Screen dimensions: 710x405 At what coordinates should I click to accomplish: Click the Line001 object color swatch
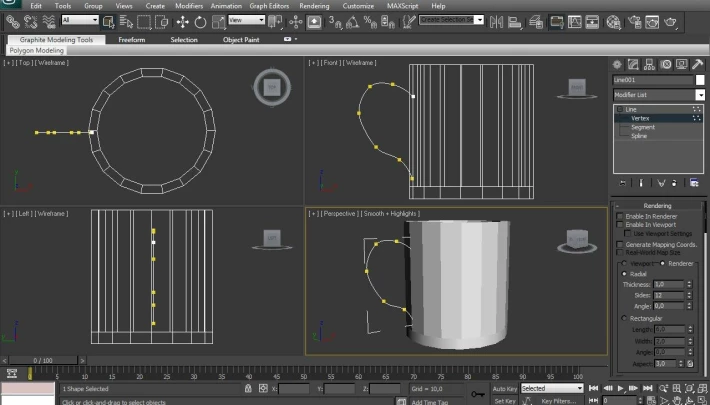click(700, 80)
